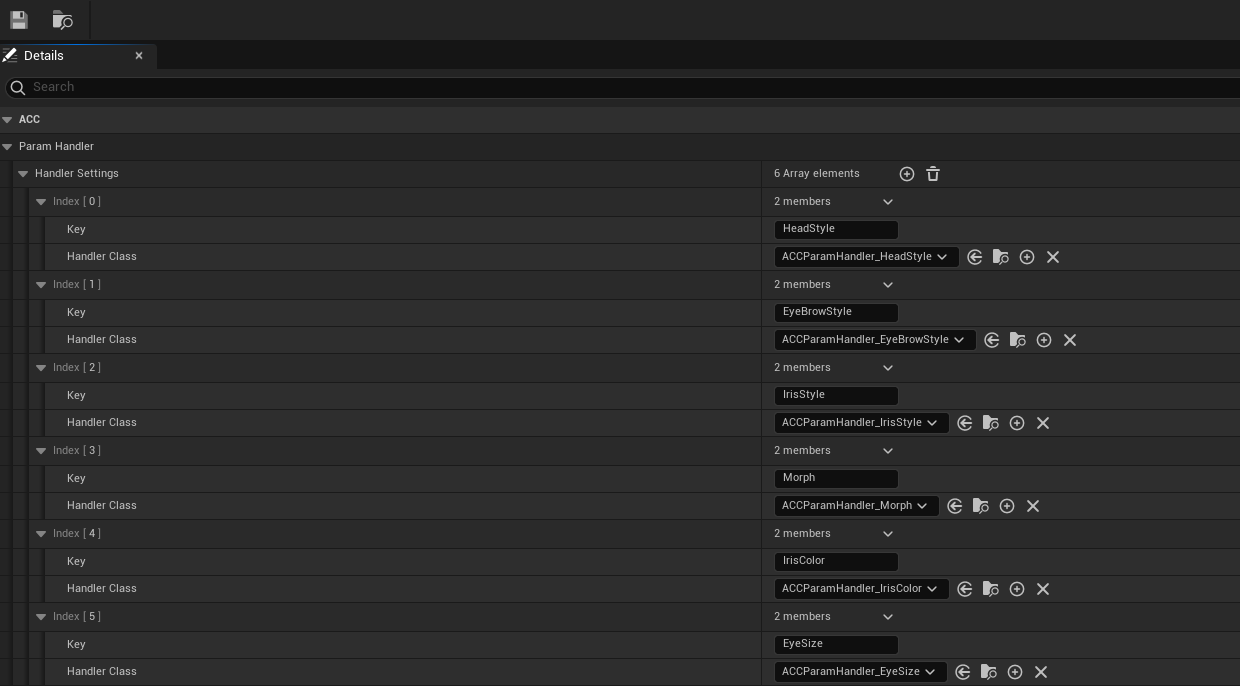Screen dimensions: 1240x686
Task: Click the Browse to asset toolbar icon
Action: pos(62,20)
